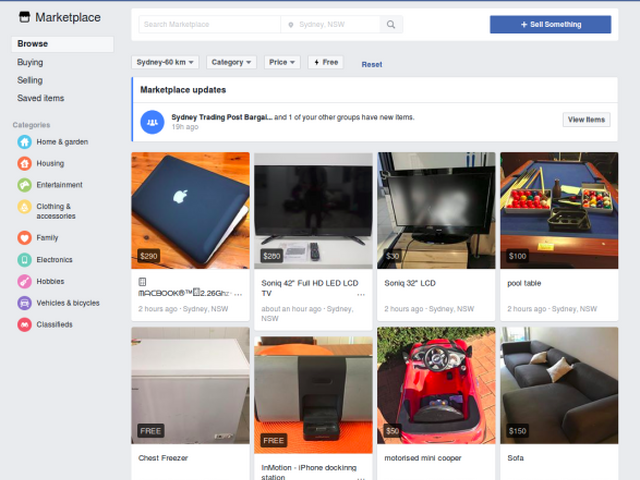Go to the Buying section

(30, 62)
